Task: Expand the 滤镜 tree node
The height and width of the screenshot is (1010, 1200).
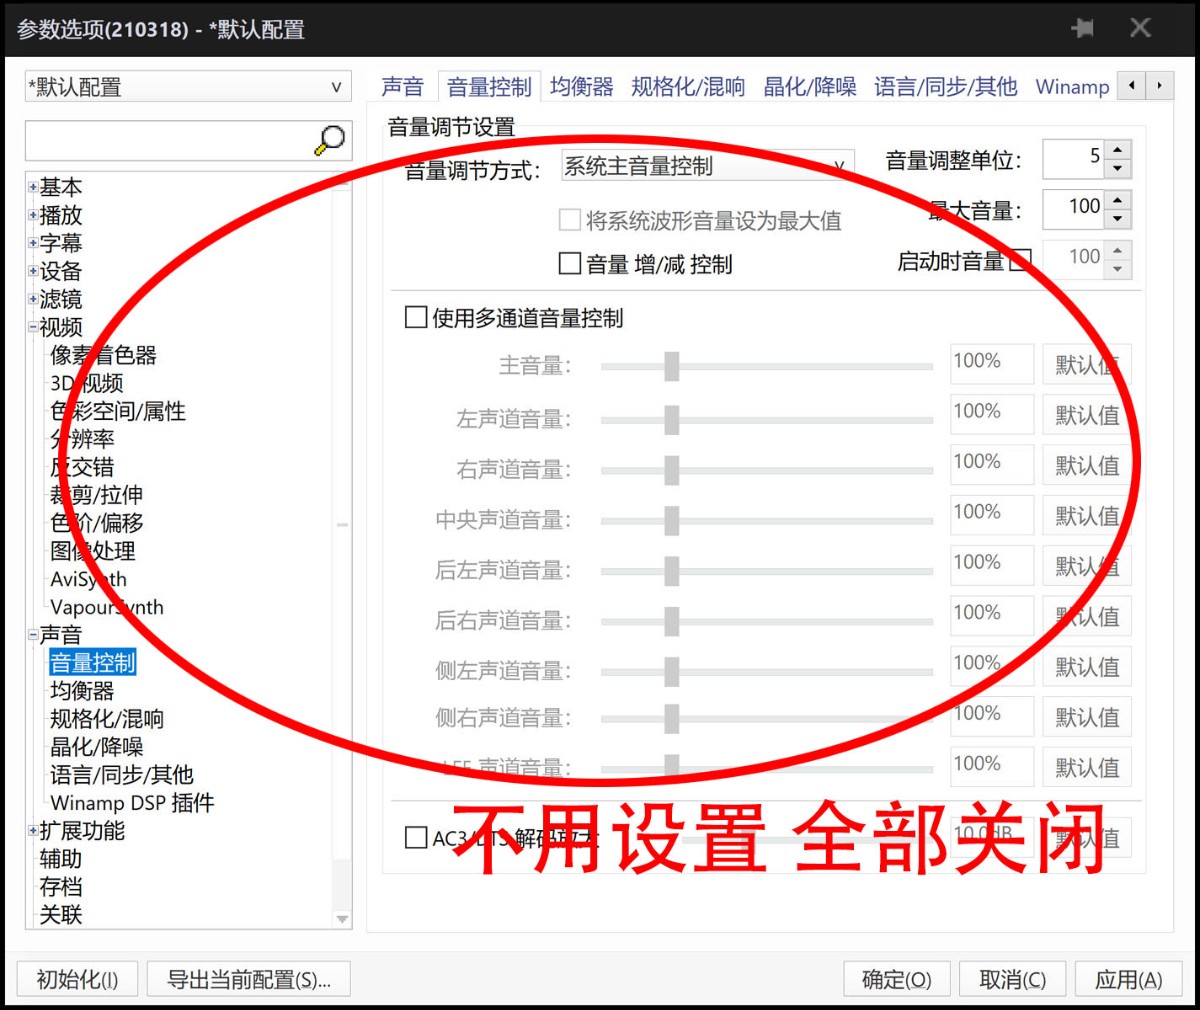Action: [33, 299]
